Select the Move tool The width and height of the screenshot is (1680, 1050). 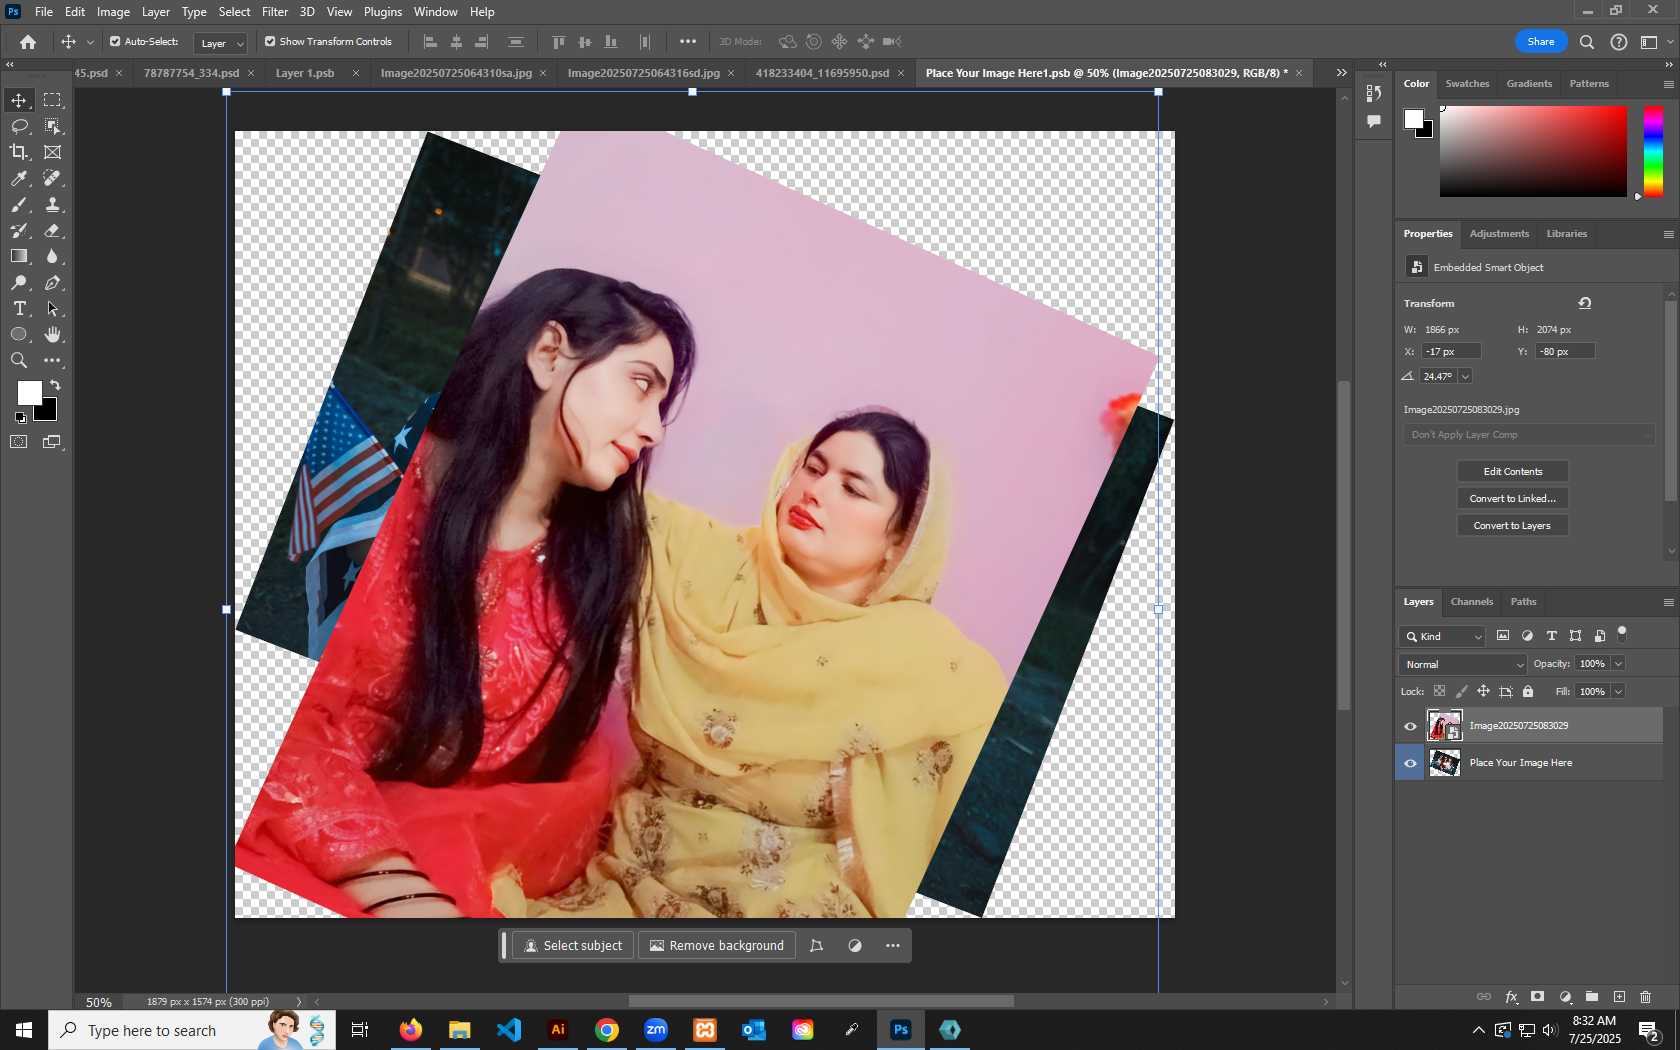[19, 100]
